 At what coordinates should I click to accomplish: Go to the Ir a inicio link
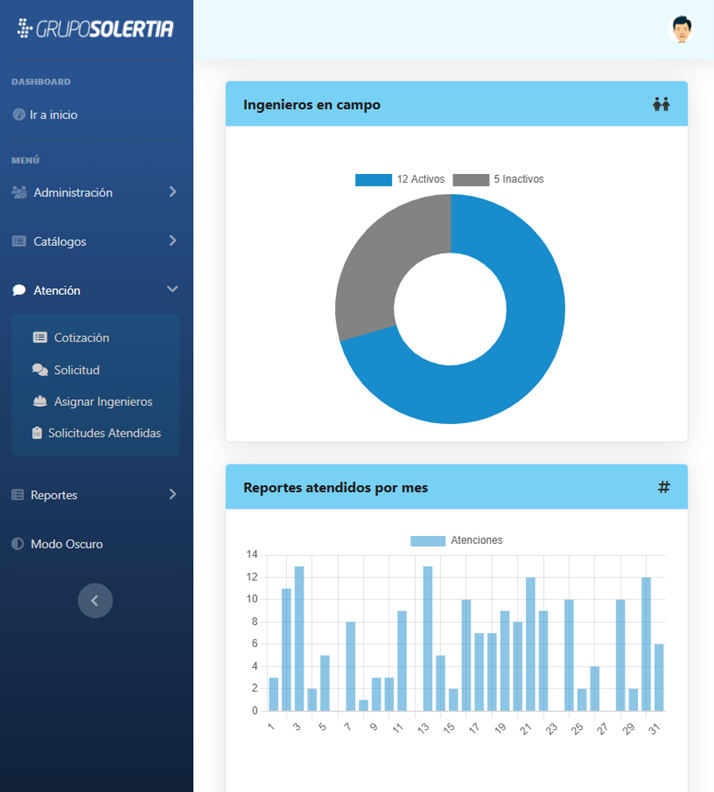(53, 115)
